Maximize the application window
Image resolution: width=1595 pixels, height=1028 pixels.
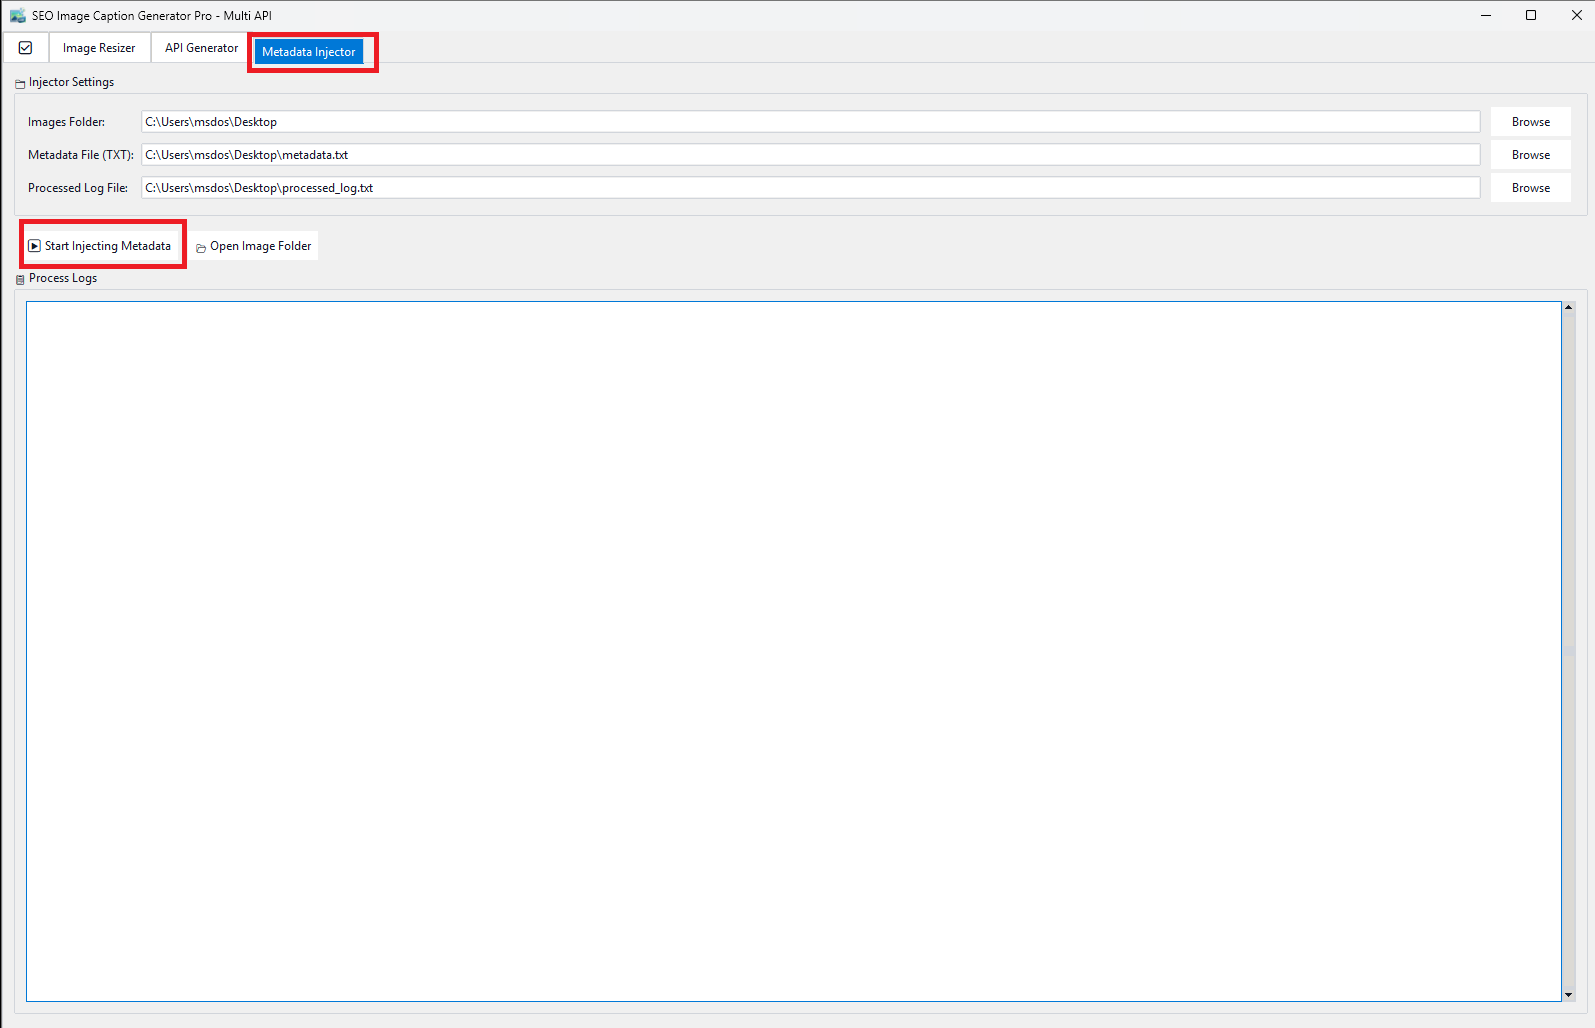(x=1530, y=15)
